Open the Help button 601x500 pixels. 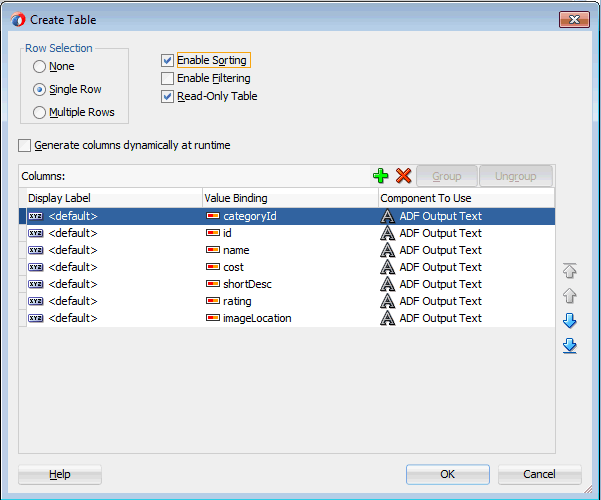click(x=60, y=474)
